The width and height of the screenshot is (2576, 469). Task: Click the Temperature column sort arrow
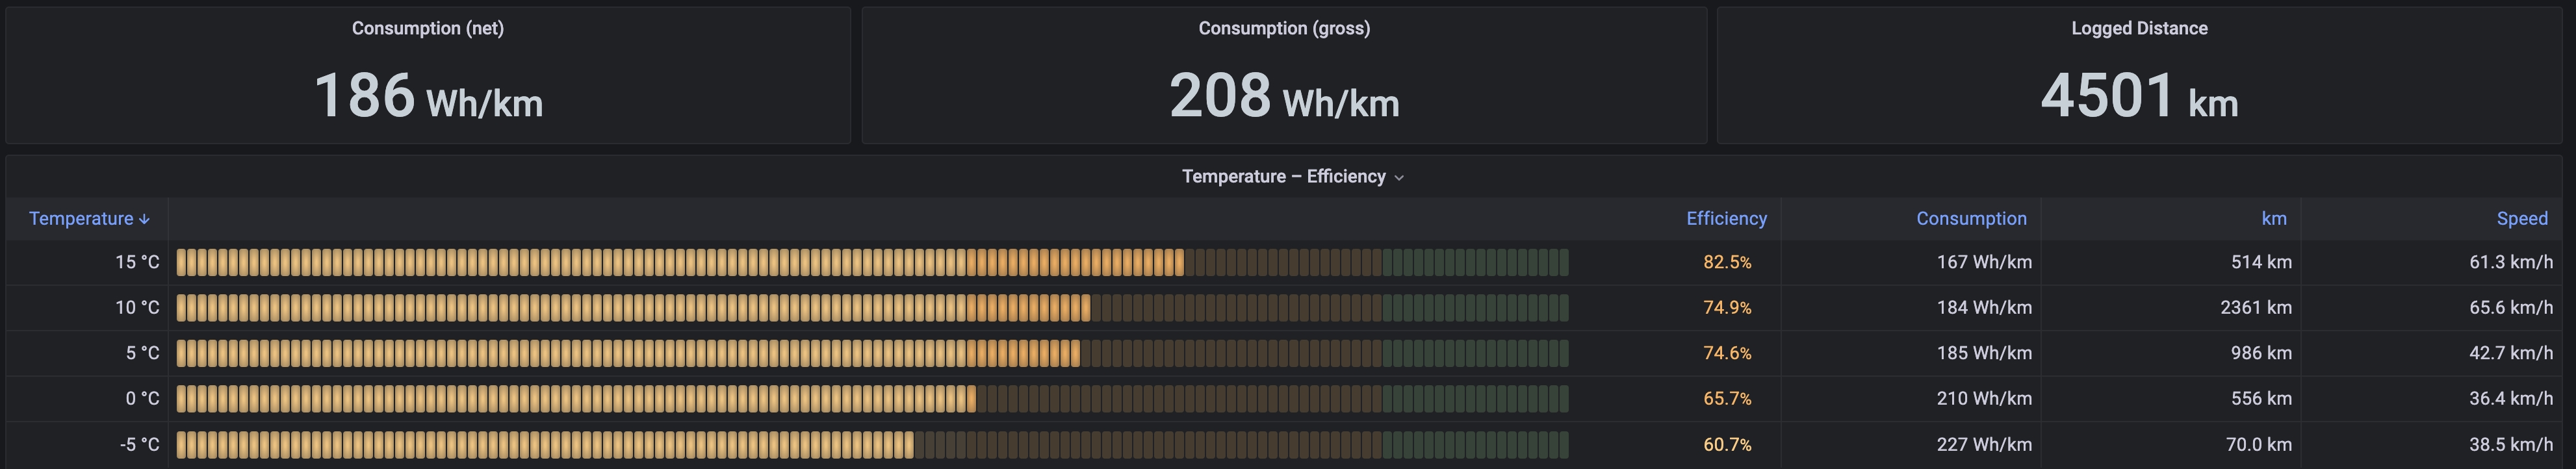[145, 219]
